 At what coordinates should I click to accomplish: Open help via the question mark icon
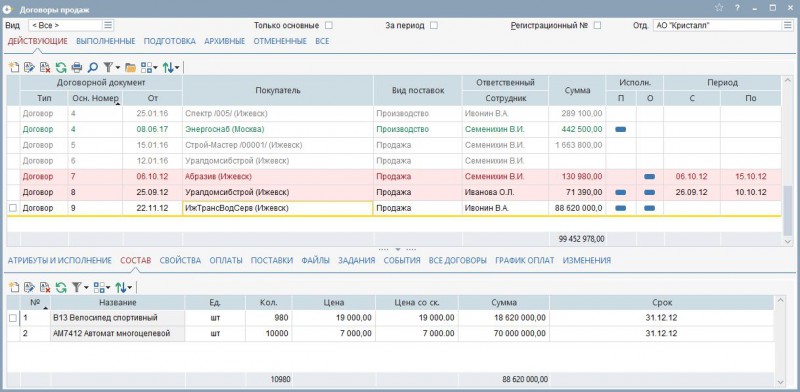[737, 8]
